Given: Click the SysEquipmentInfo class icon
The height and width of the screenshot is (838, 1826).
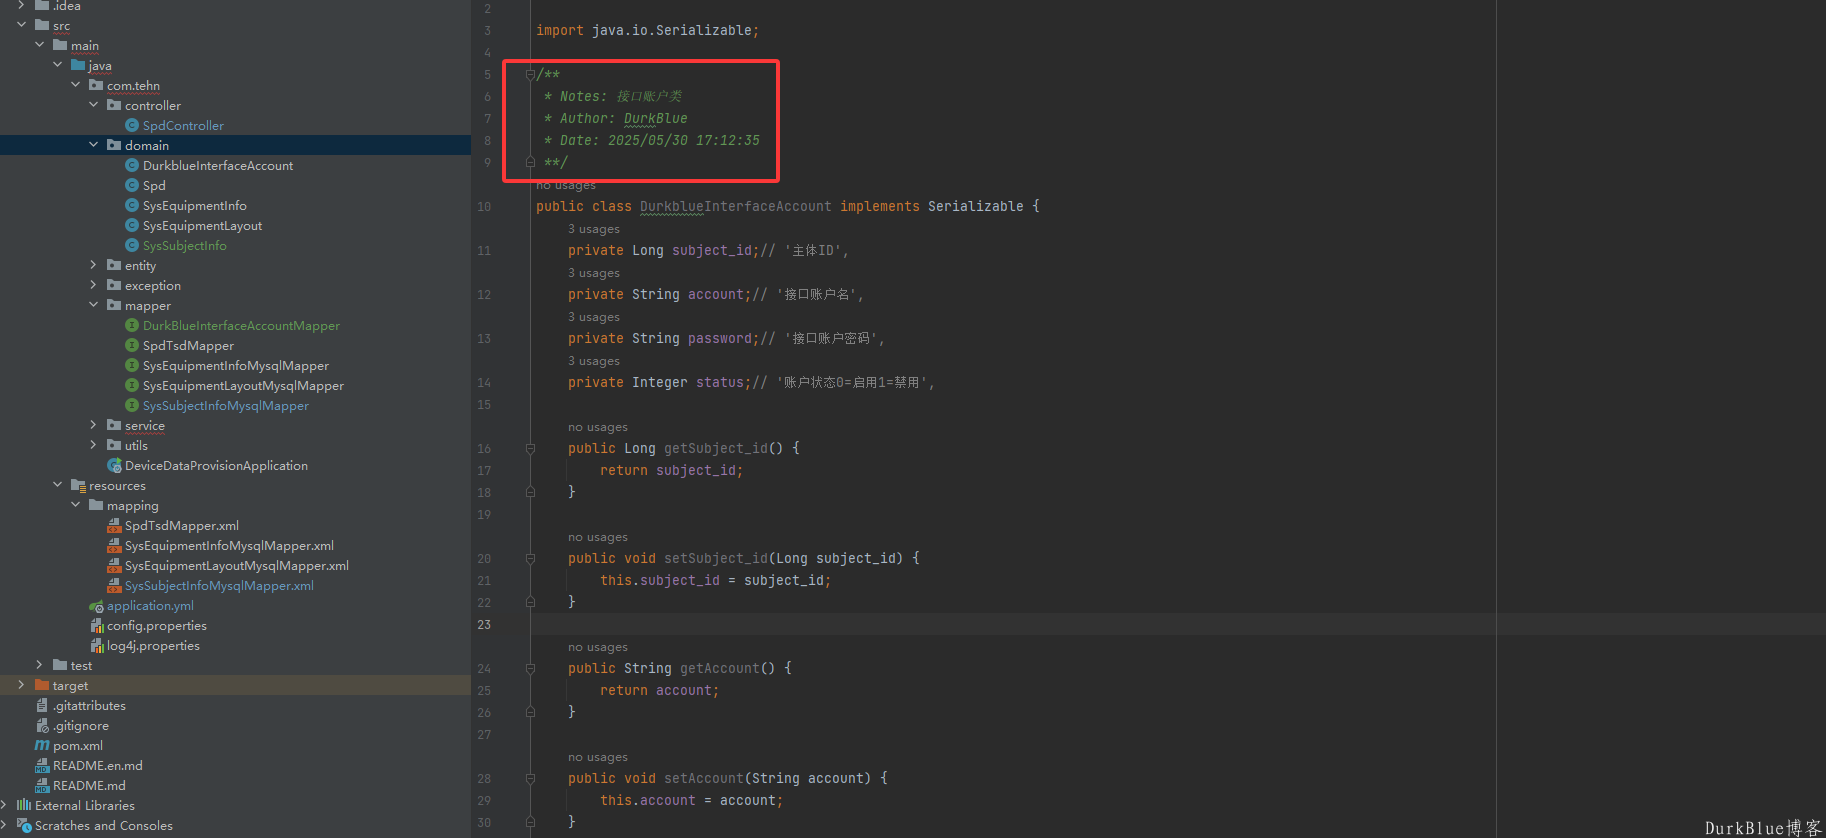Looking at the screenshot, I should tap(131, 205).
